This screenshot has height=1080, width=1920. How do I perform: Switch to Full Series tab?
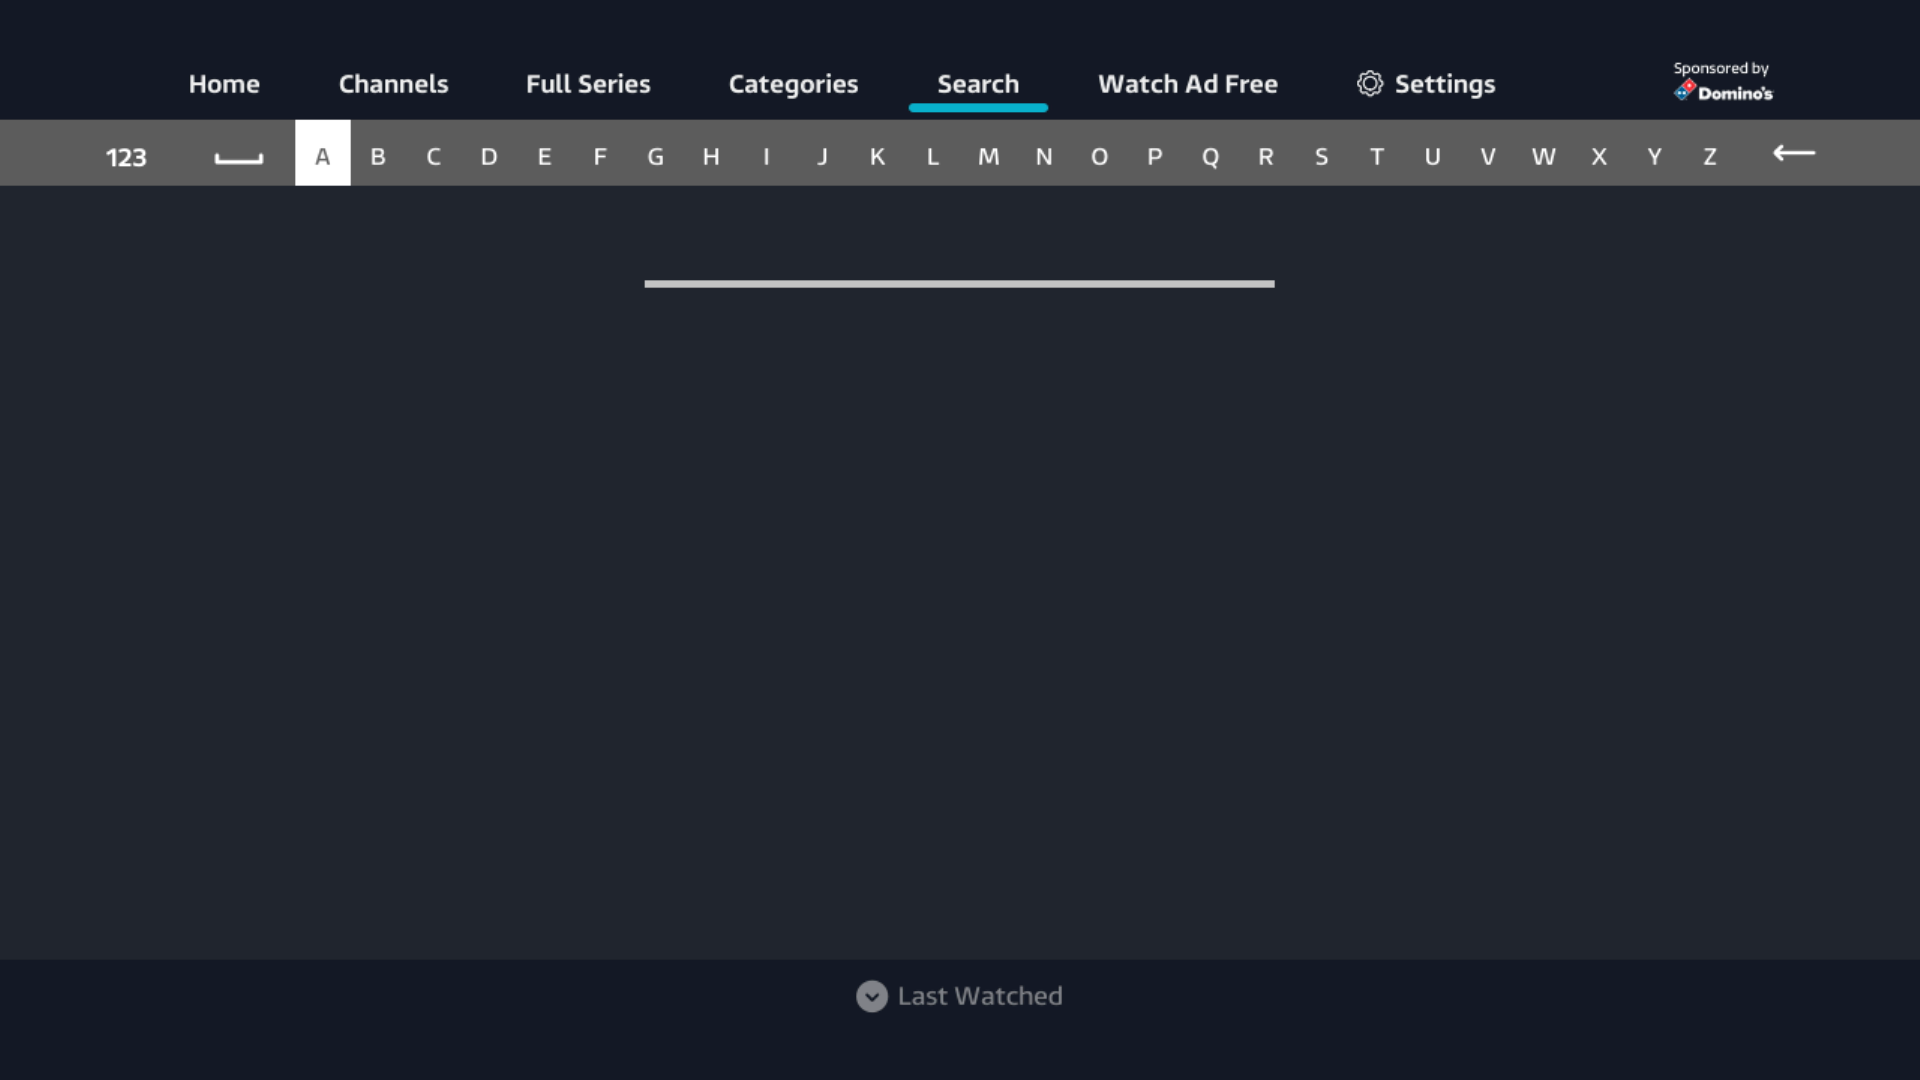[x=588, y=84]
